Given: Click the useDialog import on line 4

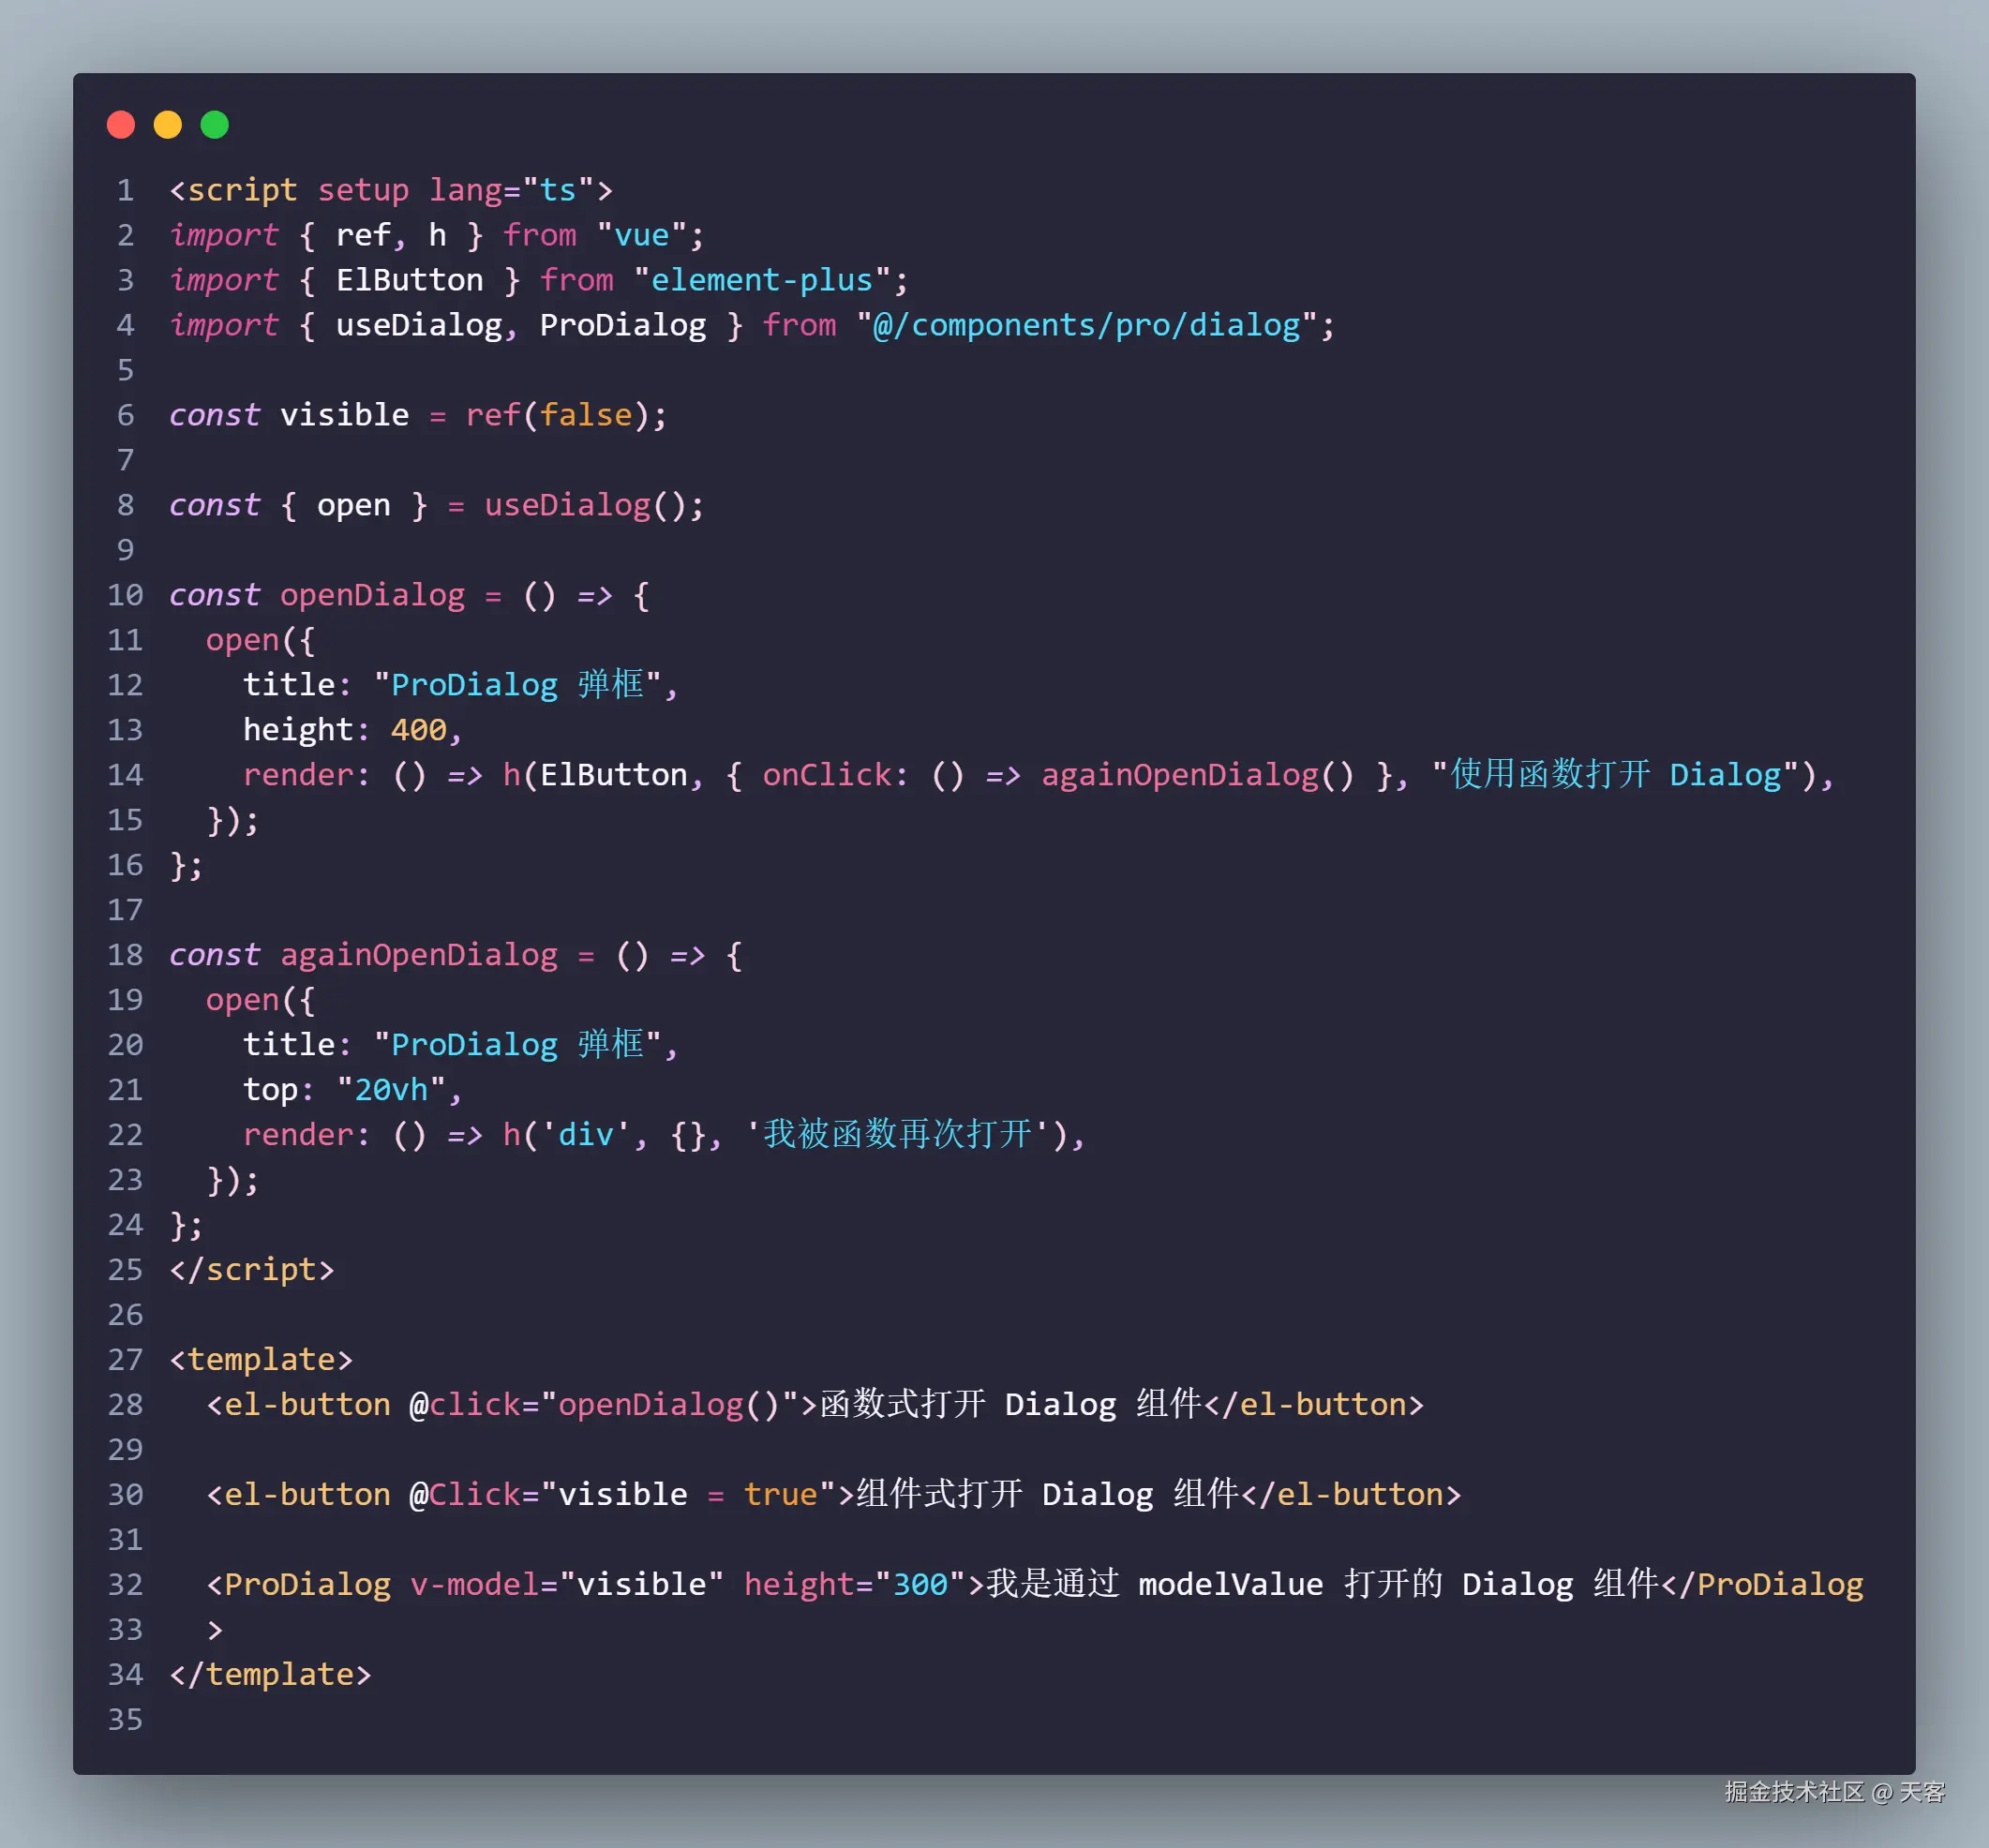Looking at the screenshot, I should (x=419, y=325).
